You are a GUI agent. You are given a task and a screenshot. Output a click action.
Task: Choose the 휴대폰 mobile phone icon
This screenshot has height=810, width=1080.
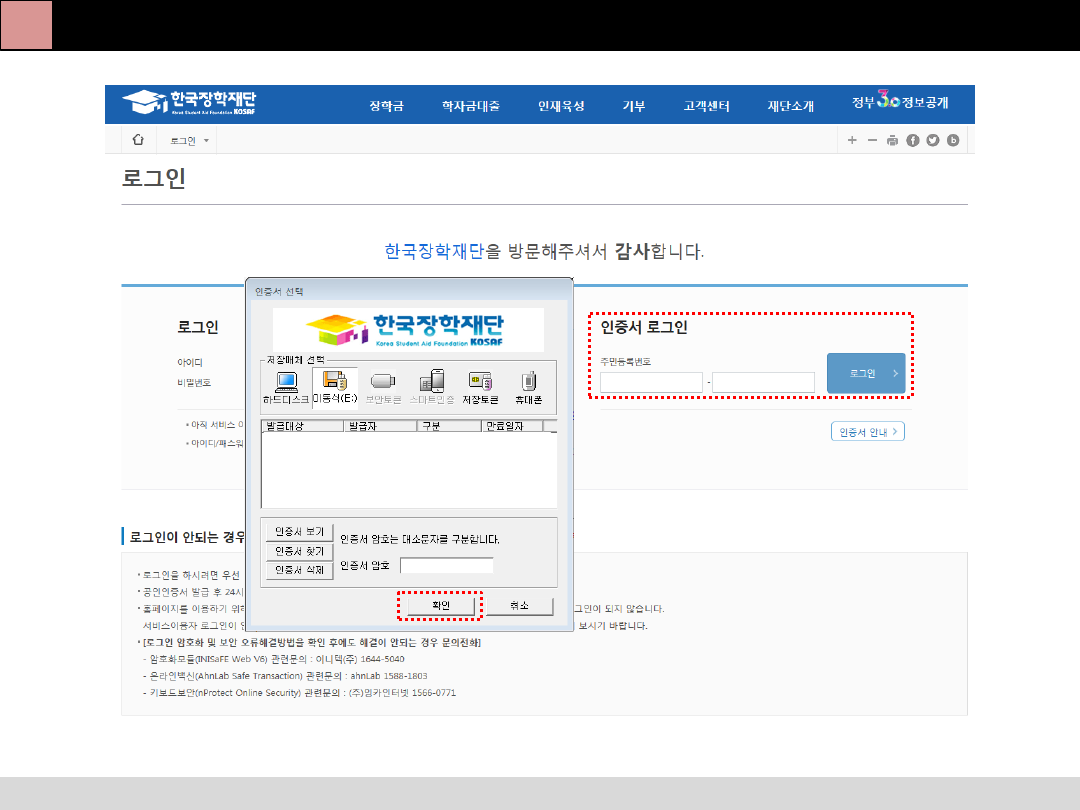point(529,387)
